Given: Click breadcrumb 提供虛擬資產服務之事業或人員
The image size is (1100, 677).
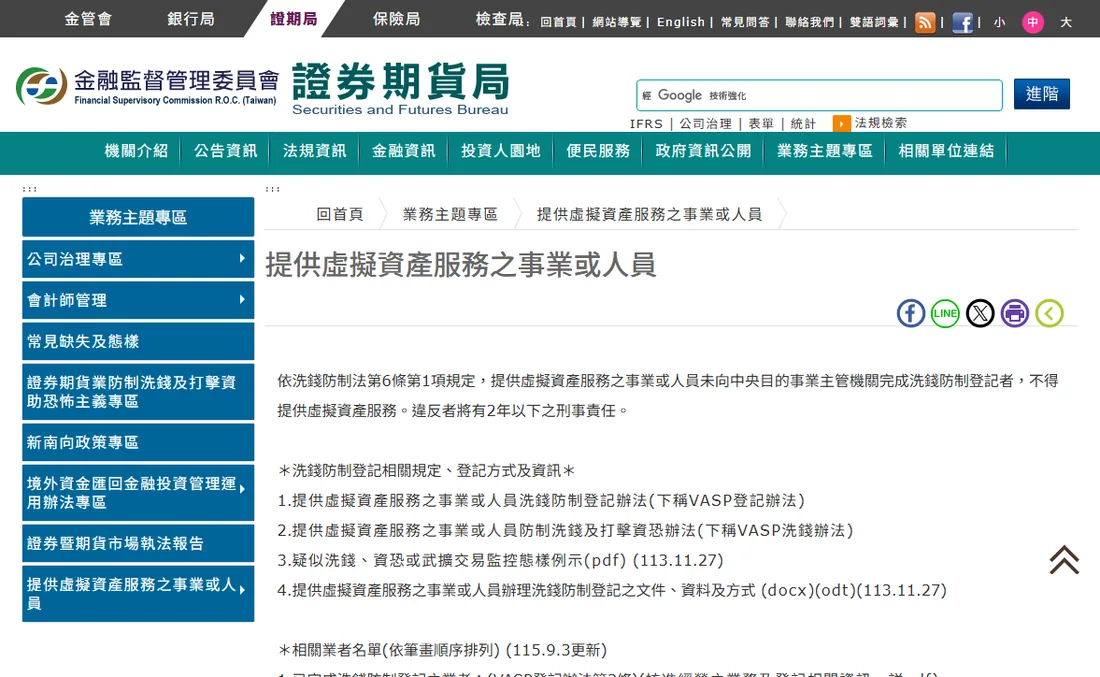Looking at the screenshot, I should coord(649,215).
